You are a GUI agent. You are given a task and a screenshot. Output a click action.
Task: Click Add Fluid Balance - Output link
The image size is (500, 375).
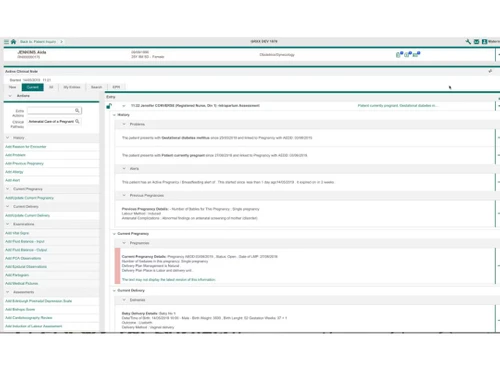[x=26, y=250]
